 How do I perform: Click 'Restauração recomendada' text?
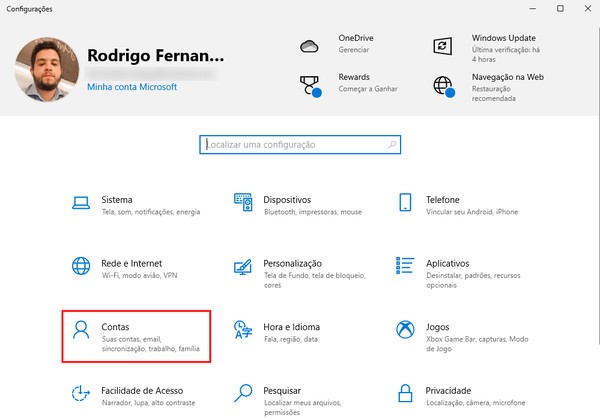coord(493,94)
